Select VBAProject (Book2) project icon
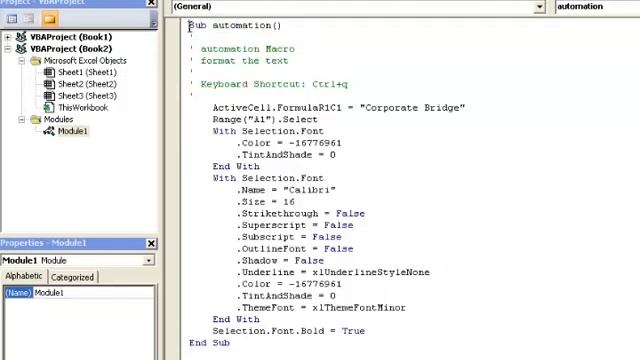The height and width of the screenshot is (360, 640). 21,49
